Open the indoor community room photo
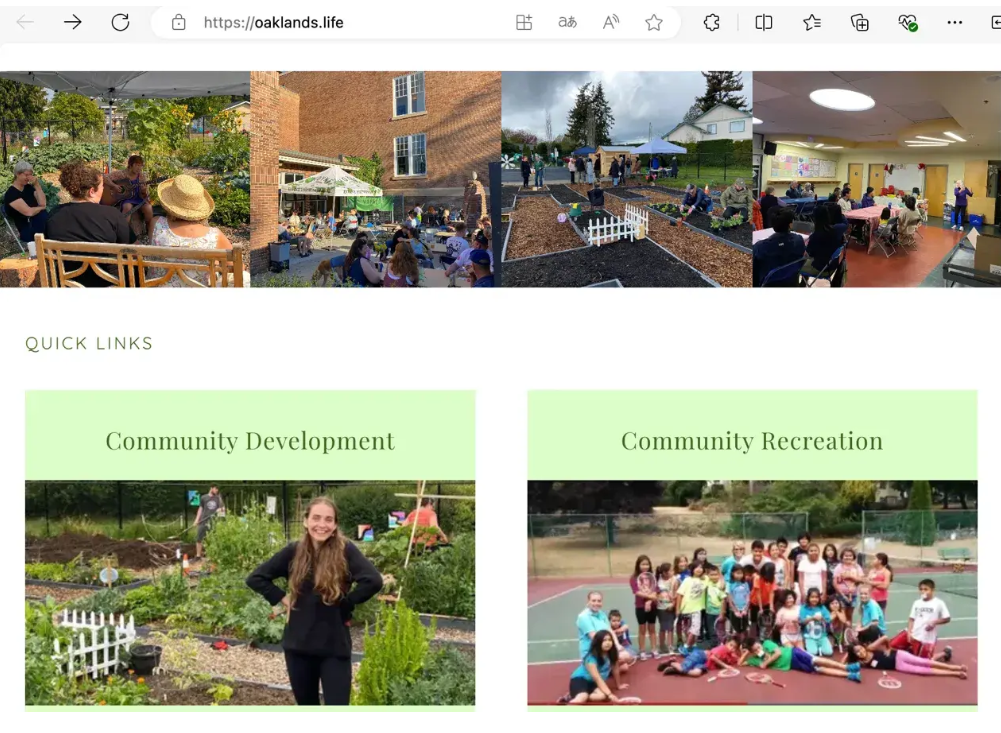 [x=877, y=179]
